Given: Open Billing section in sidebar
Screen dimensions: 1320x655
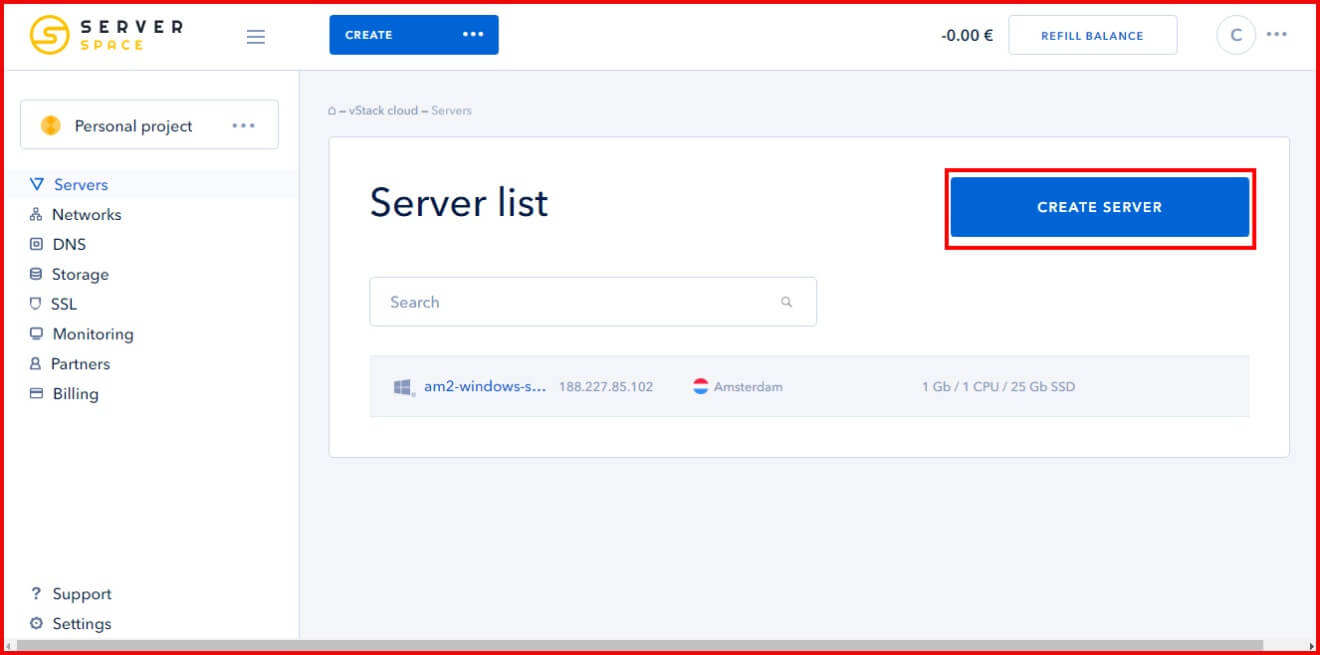Looking at the screenshot, I should click(75, 394).
